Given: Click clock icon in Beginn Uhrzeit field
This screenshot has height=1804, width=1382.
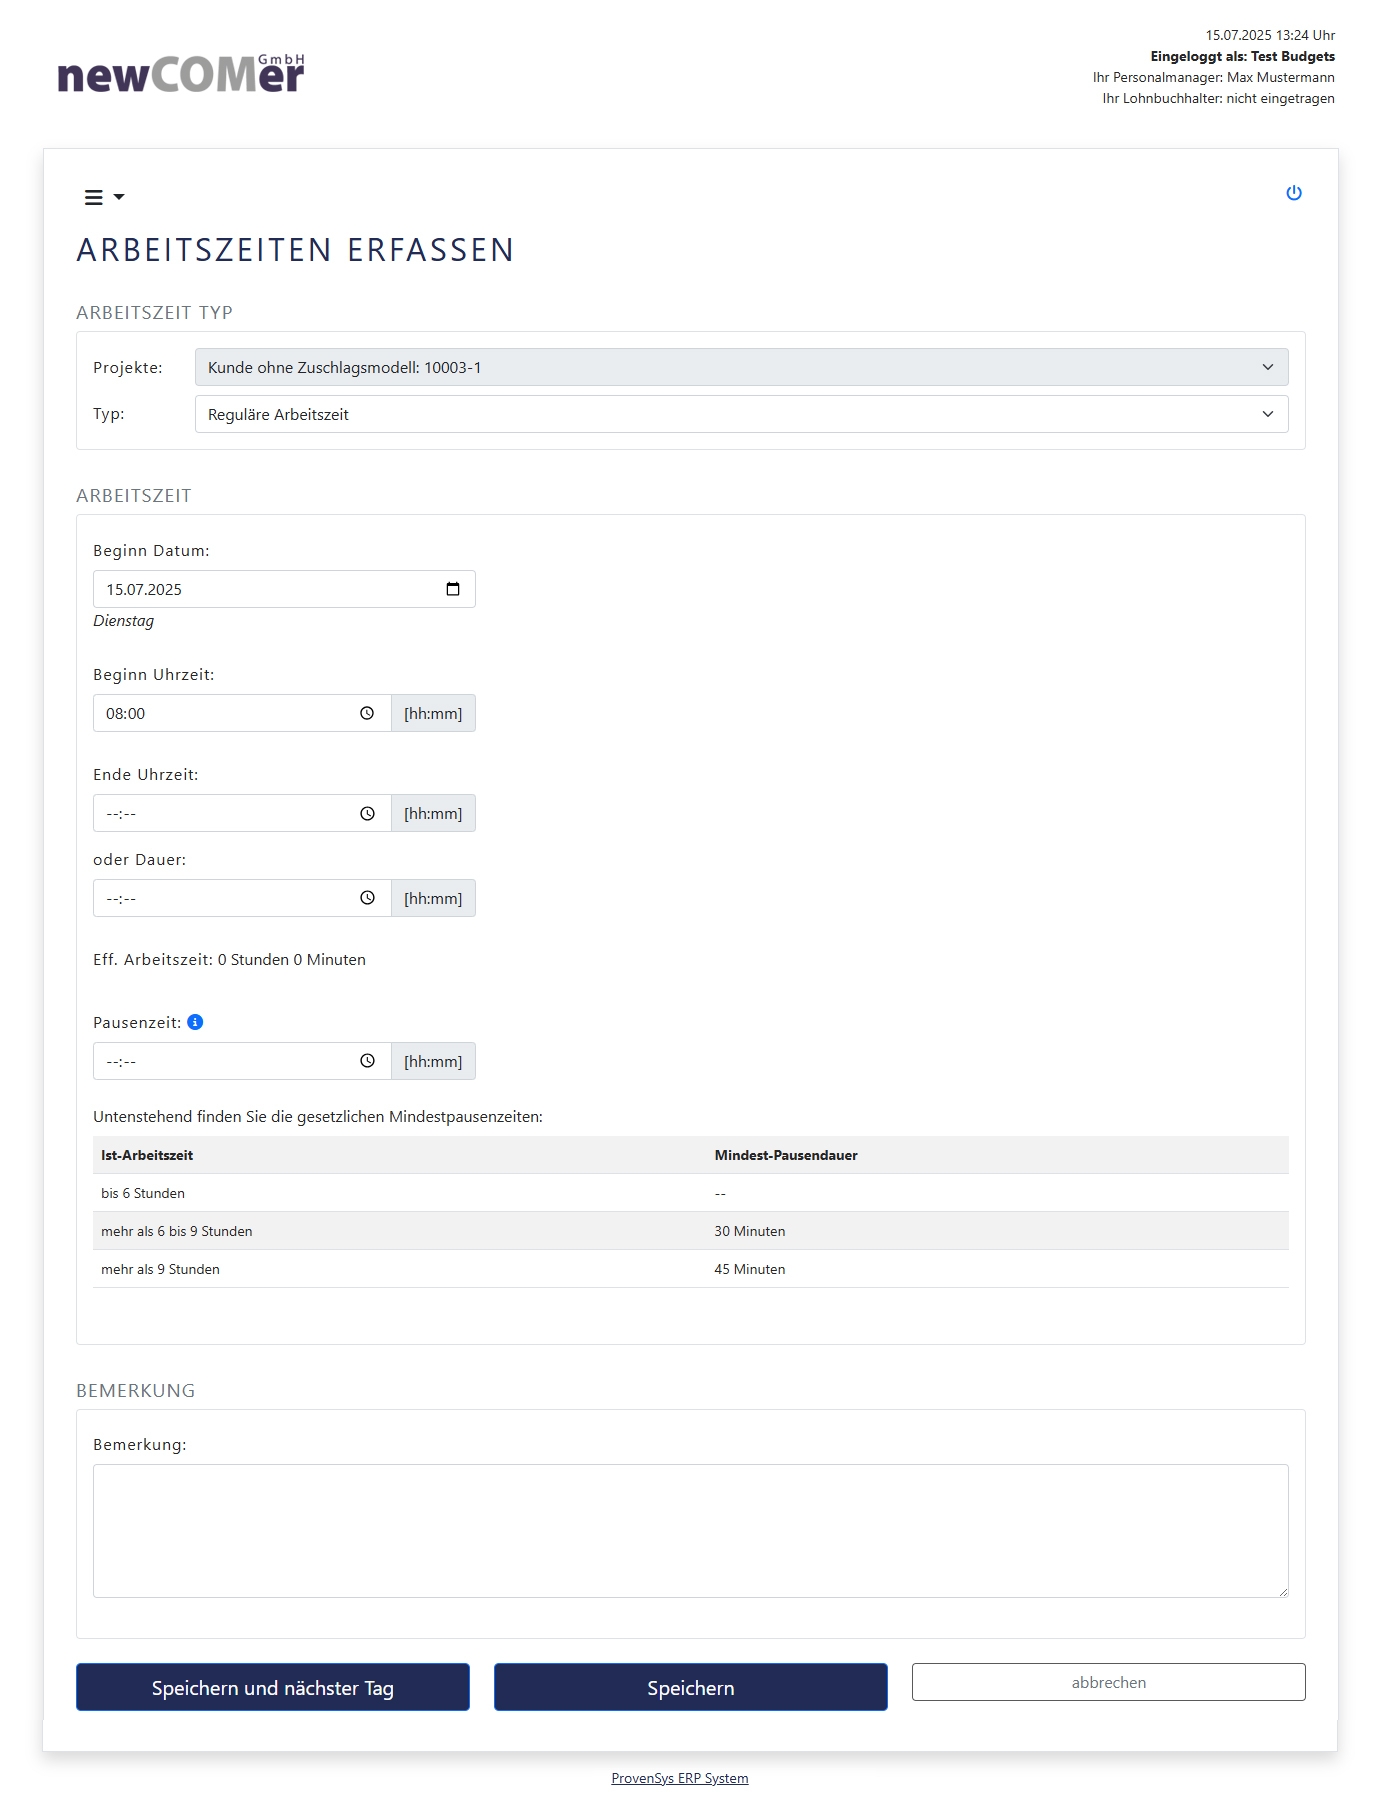Looking at the screenshot, I should 367,713.
